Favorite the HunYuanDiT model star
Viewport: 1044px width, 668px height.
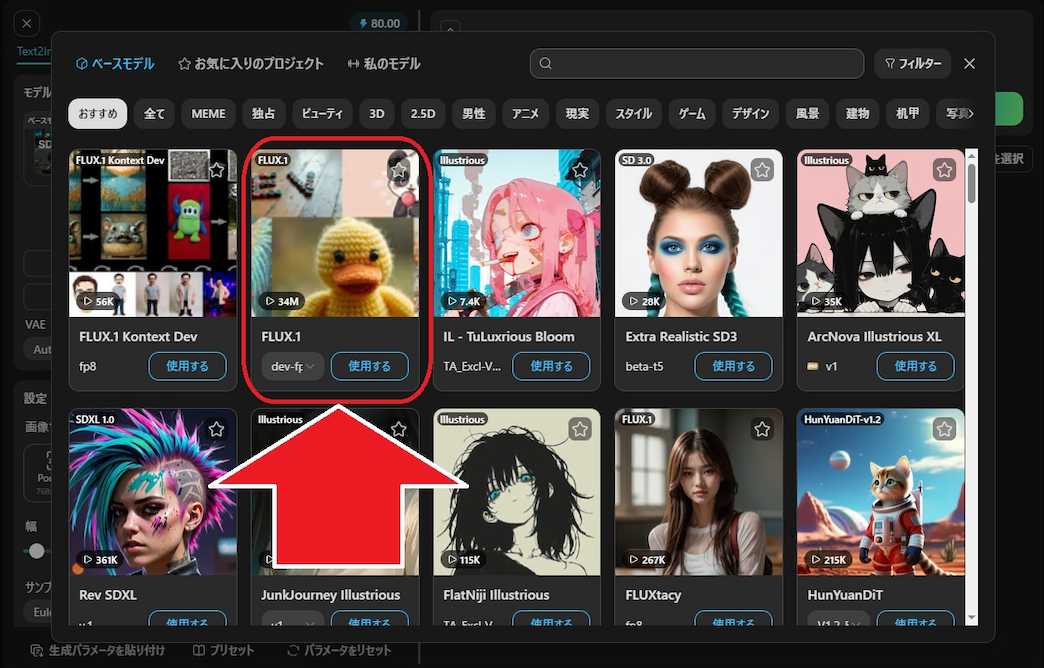click(x=944, y=429)
